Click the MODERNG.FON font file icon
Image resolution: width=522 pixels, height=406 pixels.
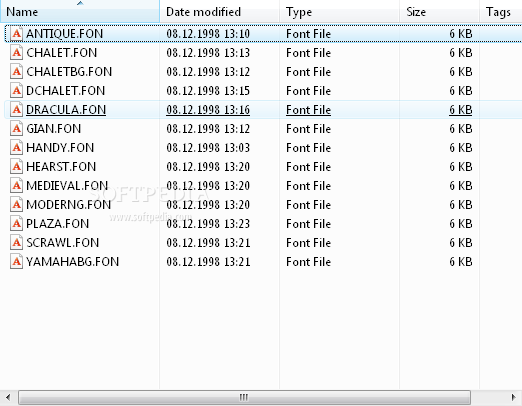click(x=16, y=205)
